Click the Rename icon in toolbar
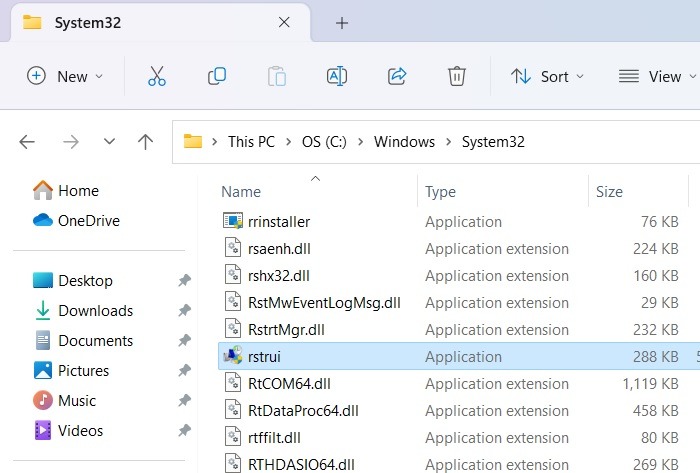 pyautogui.click(x=337, y=76)
